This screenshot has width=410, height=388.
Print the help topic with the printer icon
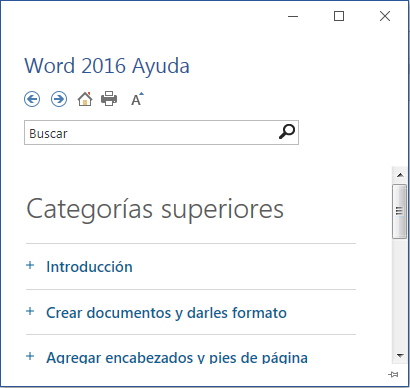click(109, 99)
